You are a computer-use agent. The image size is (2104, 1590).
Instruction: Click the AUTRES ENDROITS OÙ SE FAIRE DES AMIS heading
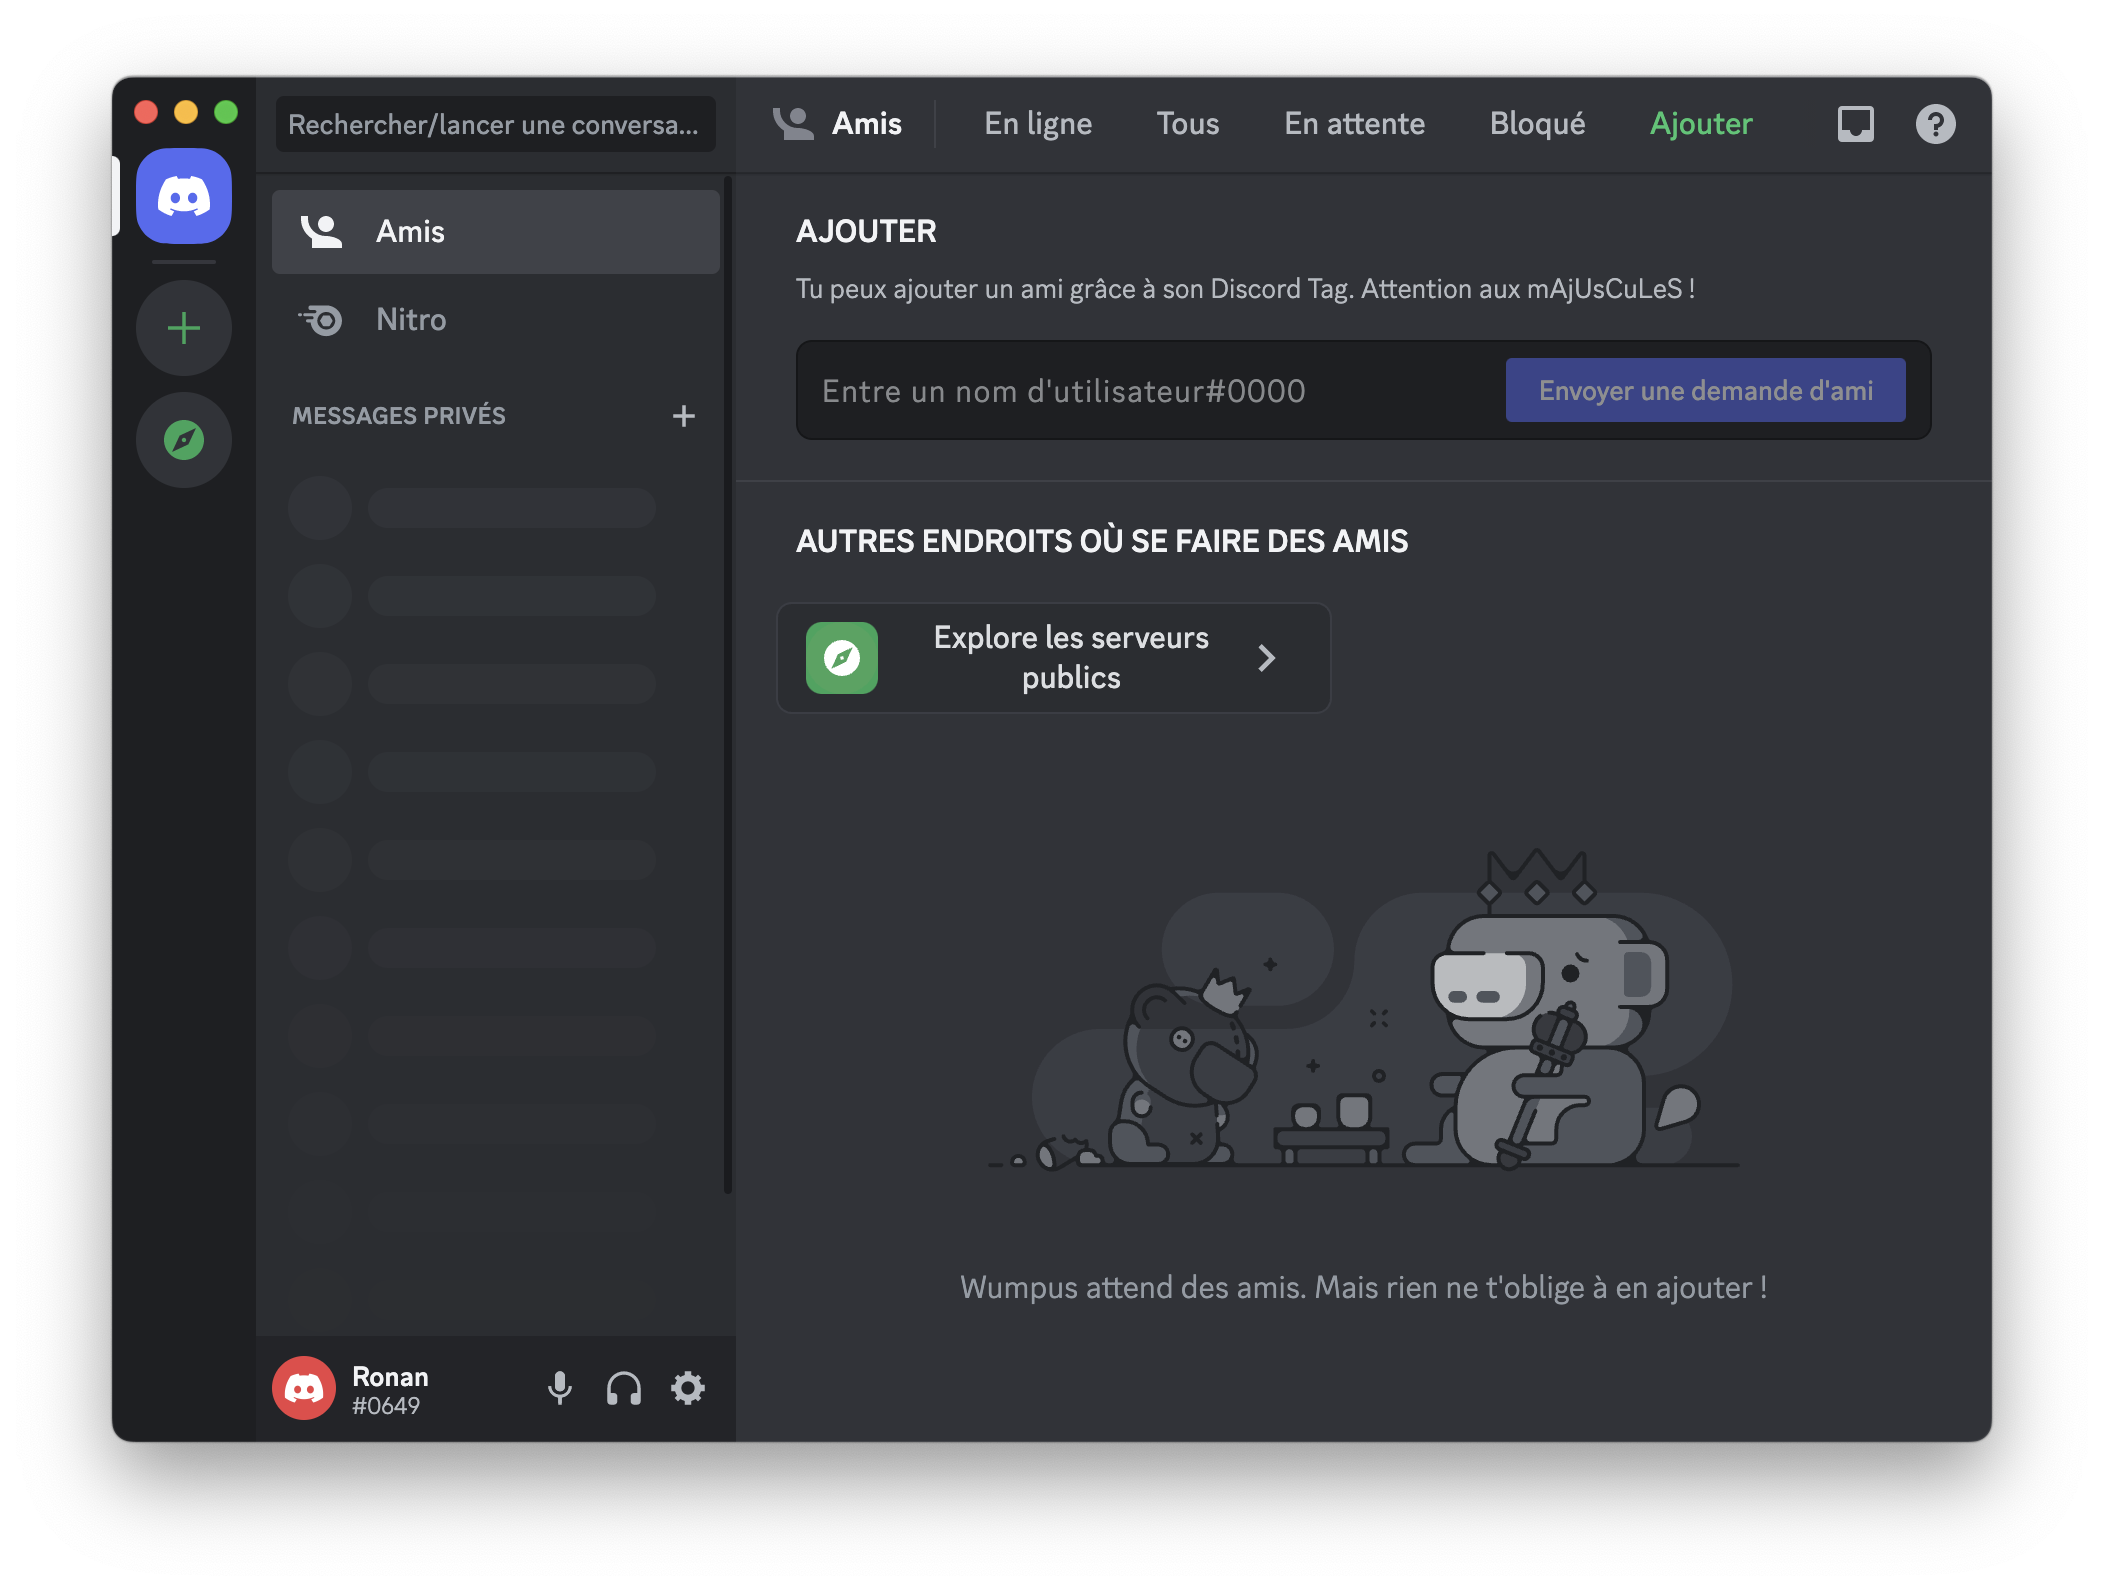click(1102, 541)
